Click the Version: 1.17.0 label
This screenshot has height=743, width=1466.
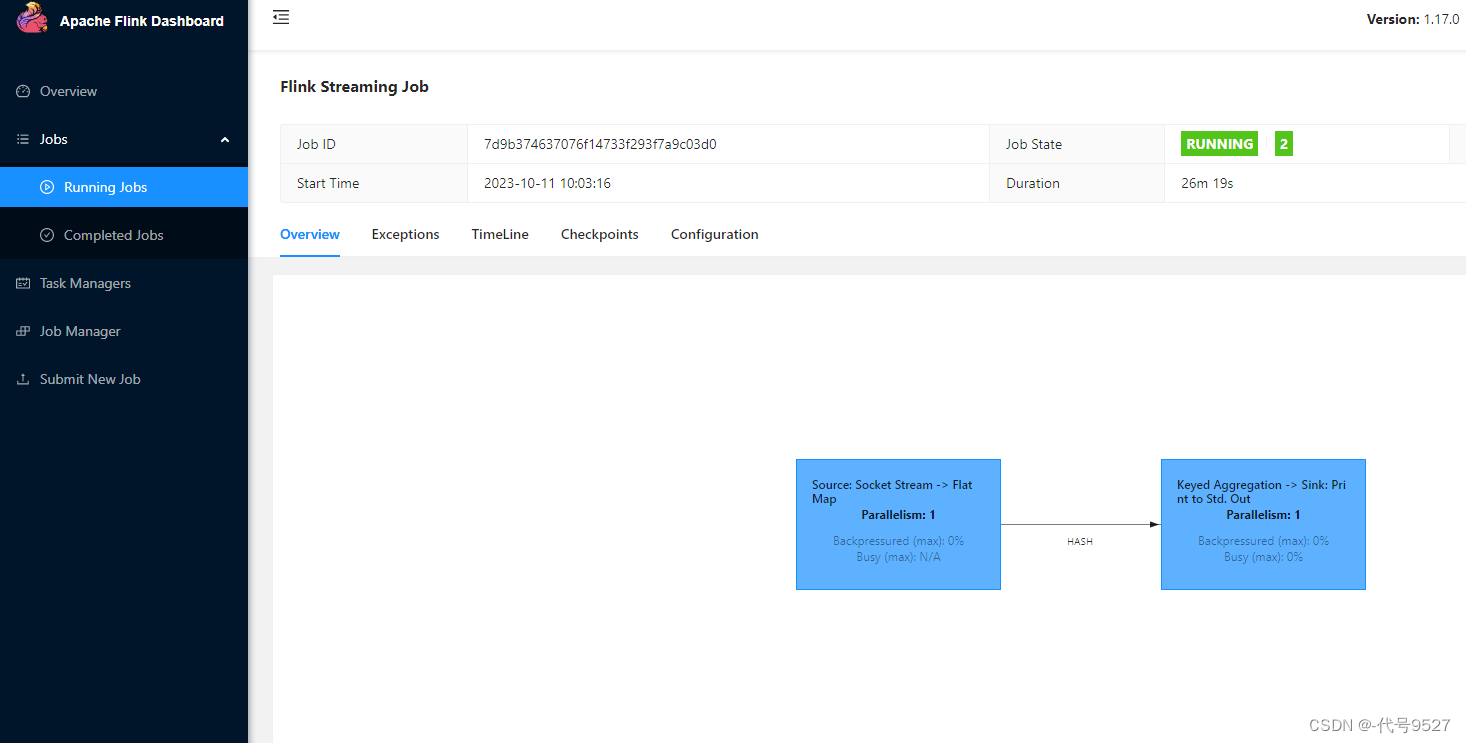tap(1413, 19)
